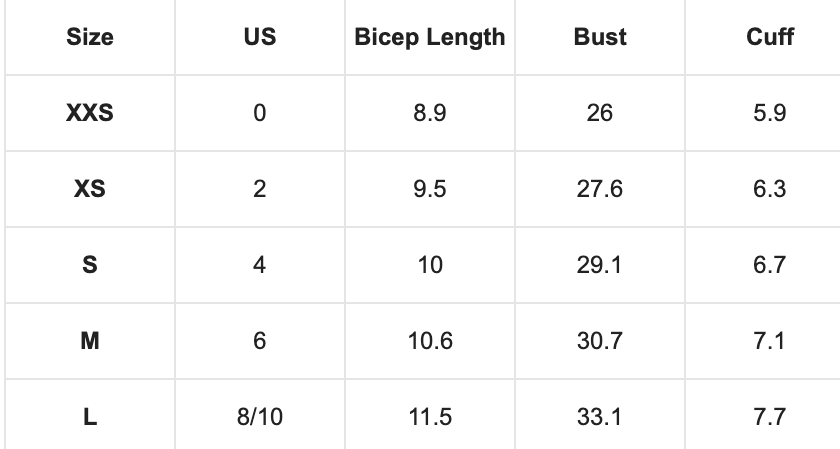Select the 29.1 bust measurement cell

[600, 265]
